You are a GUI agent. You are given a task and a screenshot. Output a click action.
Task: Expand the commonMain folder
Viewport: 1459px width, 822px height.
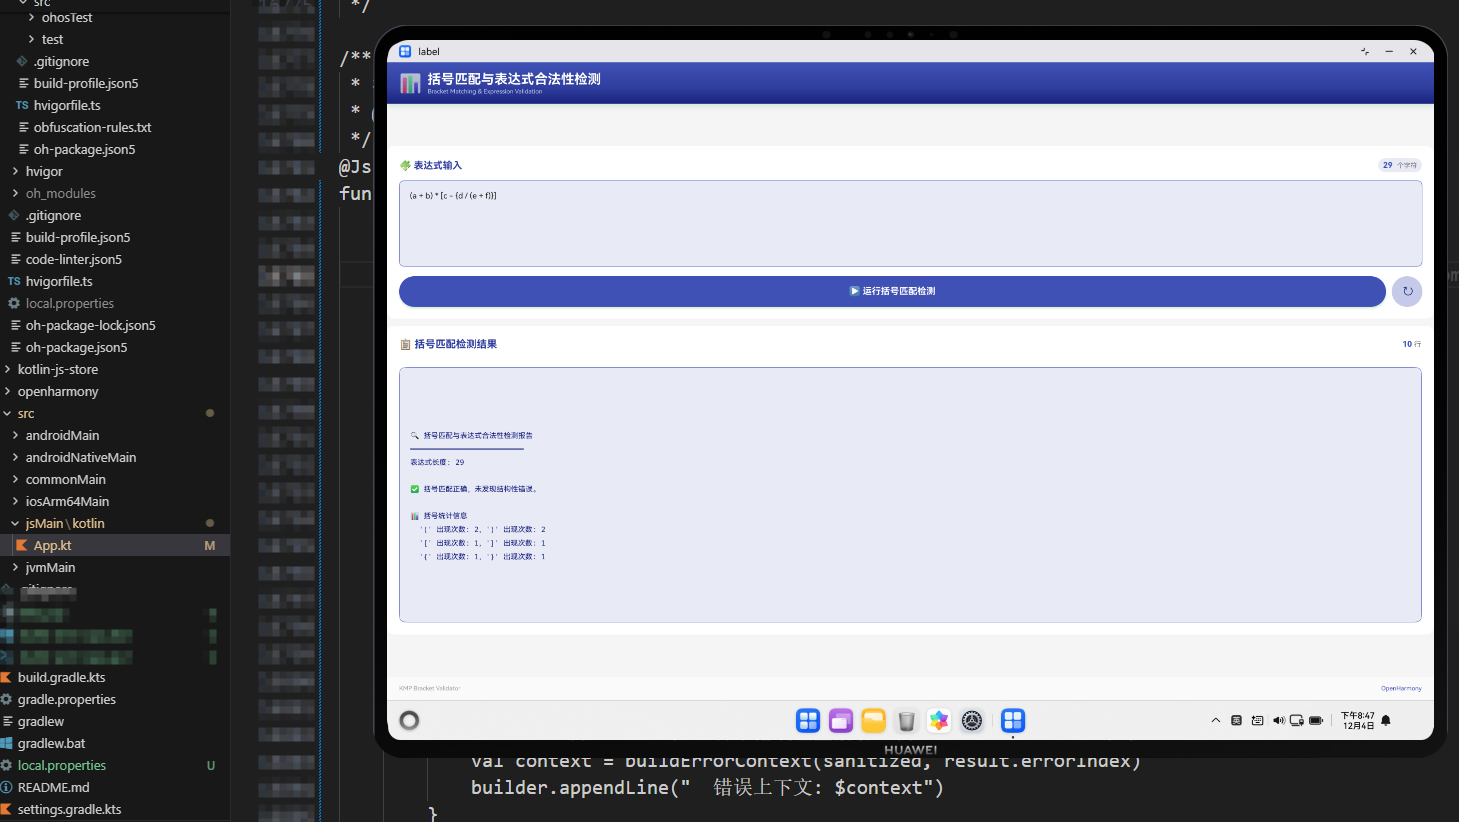click(65, 479)
